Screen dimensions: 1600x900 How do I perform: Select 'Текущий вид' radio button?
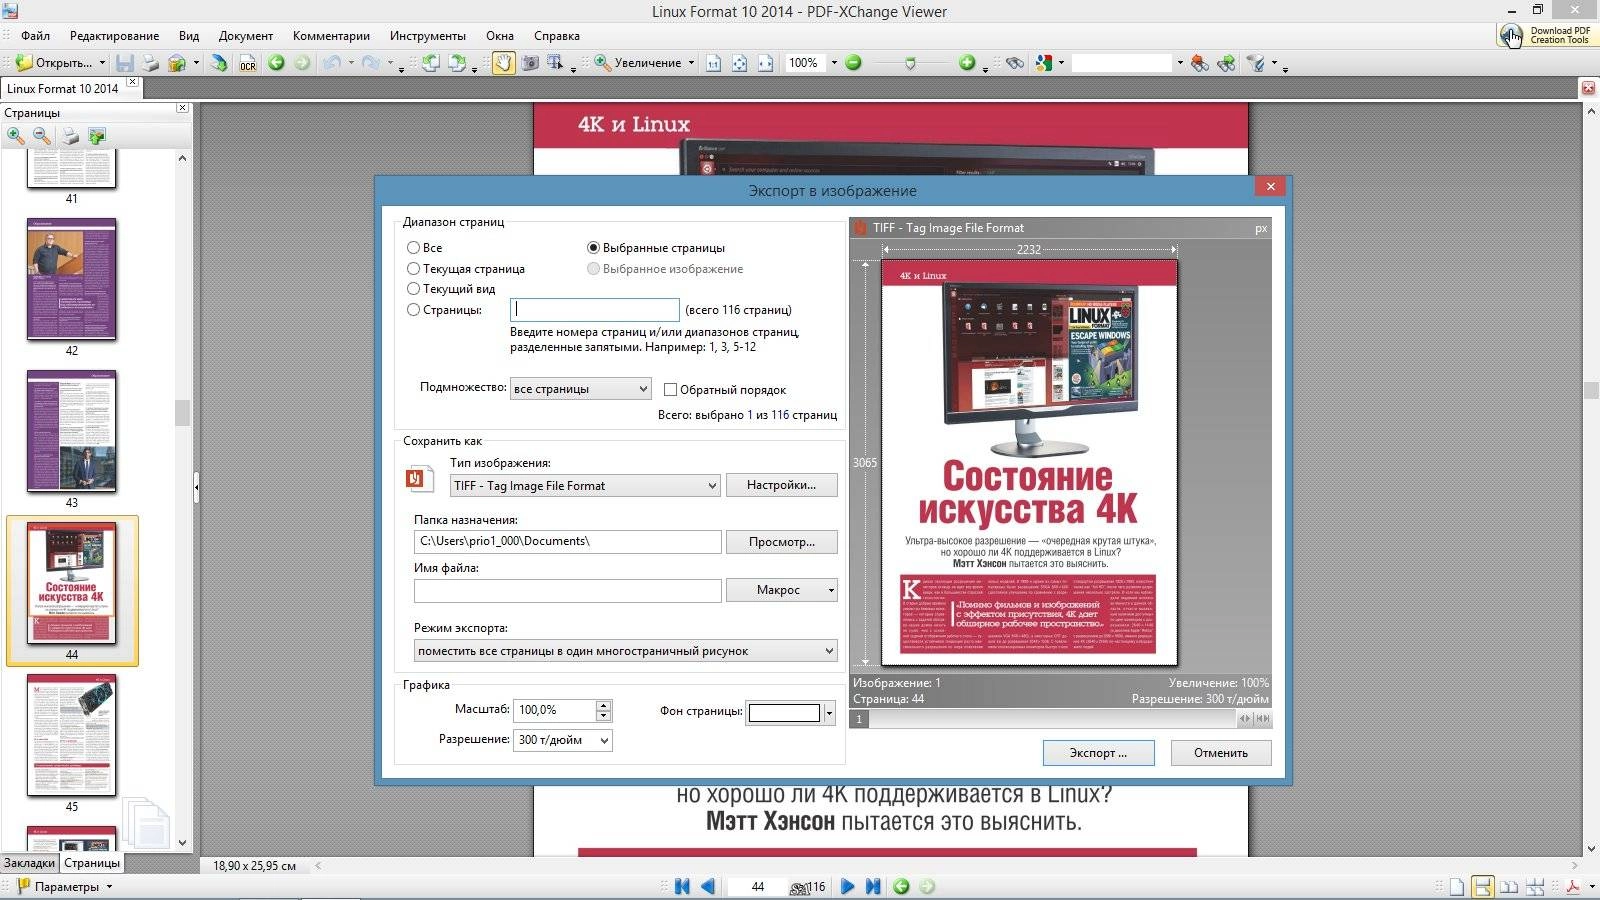[413, 288]
